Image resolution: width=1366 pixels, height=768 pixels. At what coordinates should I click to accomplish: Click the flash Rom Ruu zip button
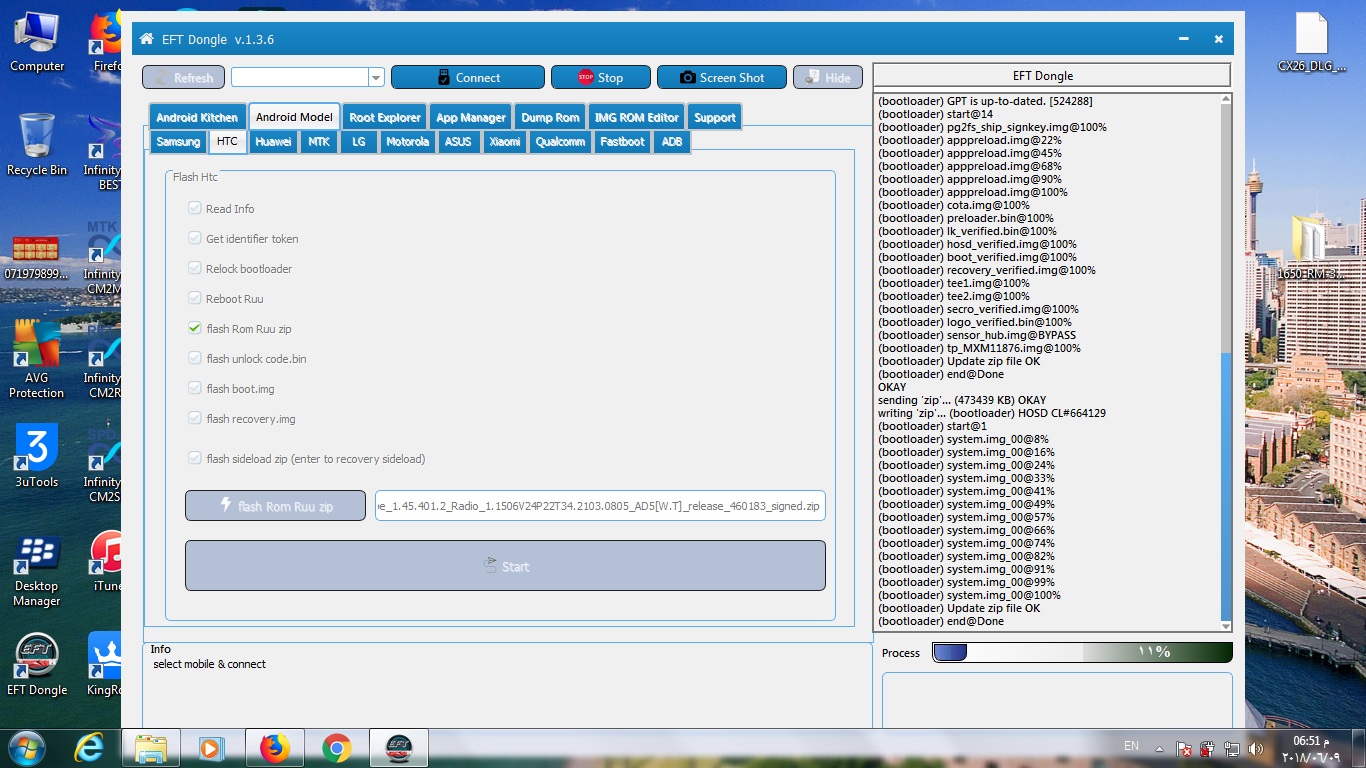(x=275, y=506)
